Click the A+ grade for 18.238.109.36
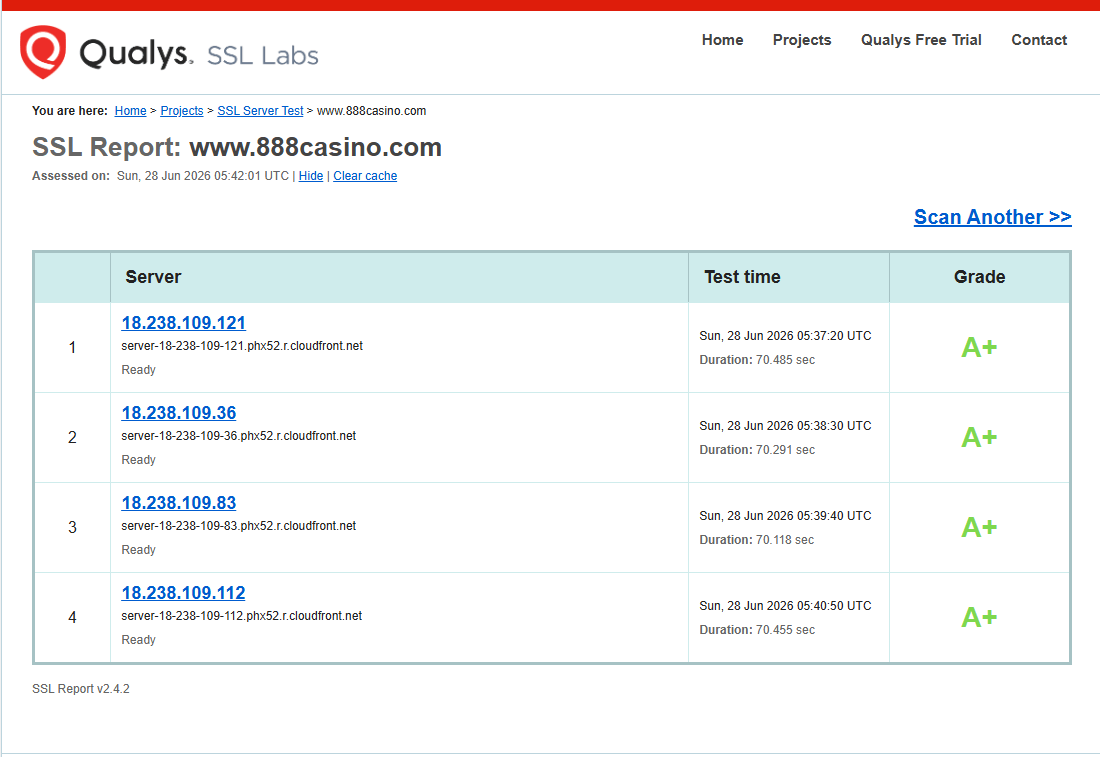This screenshot has width=1100, height=757. click(x=979, y=437)
